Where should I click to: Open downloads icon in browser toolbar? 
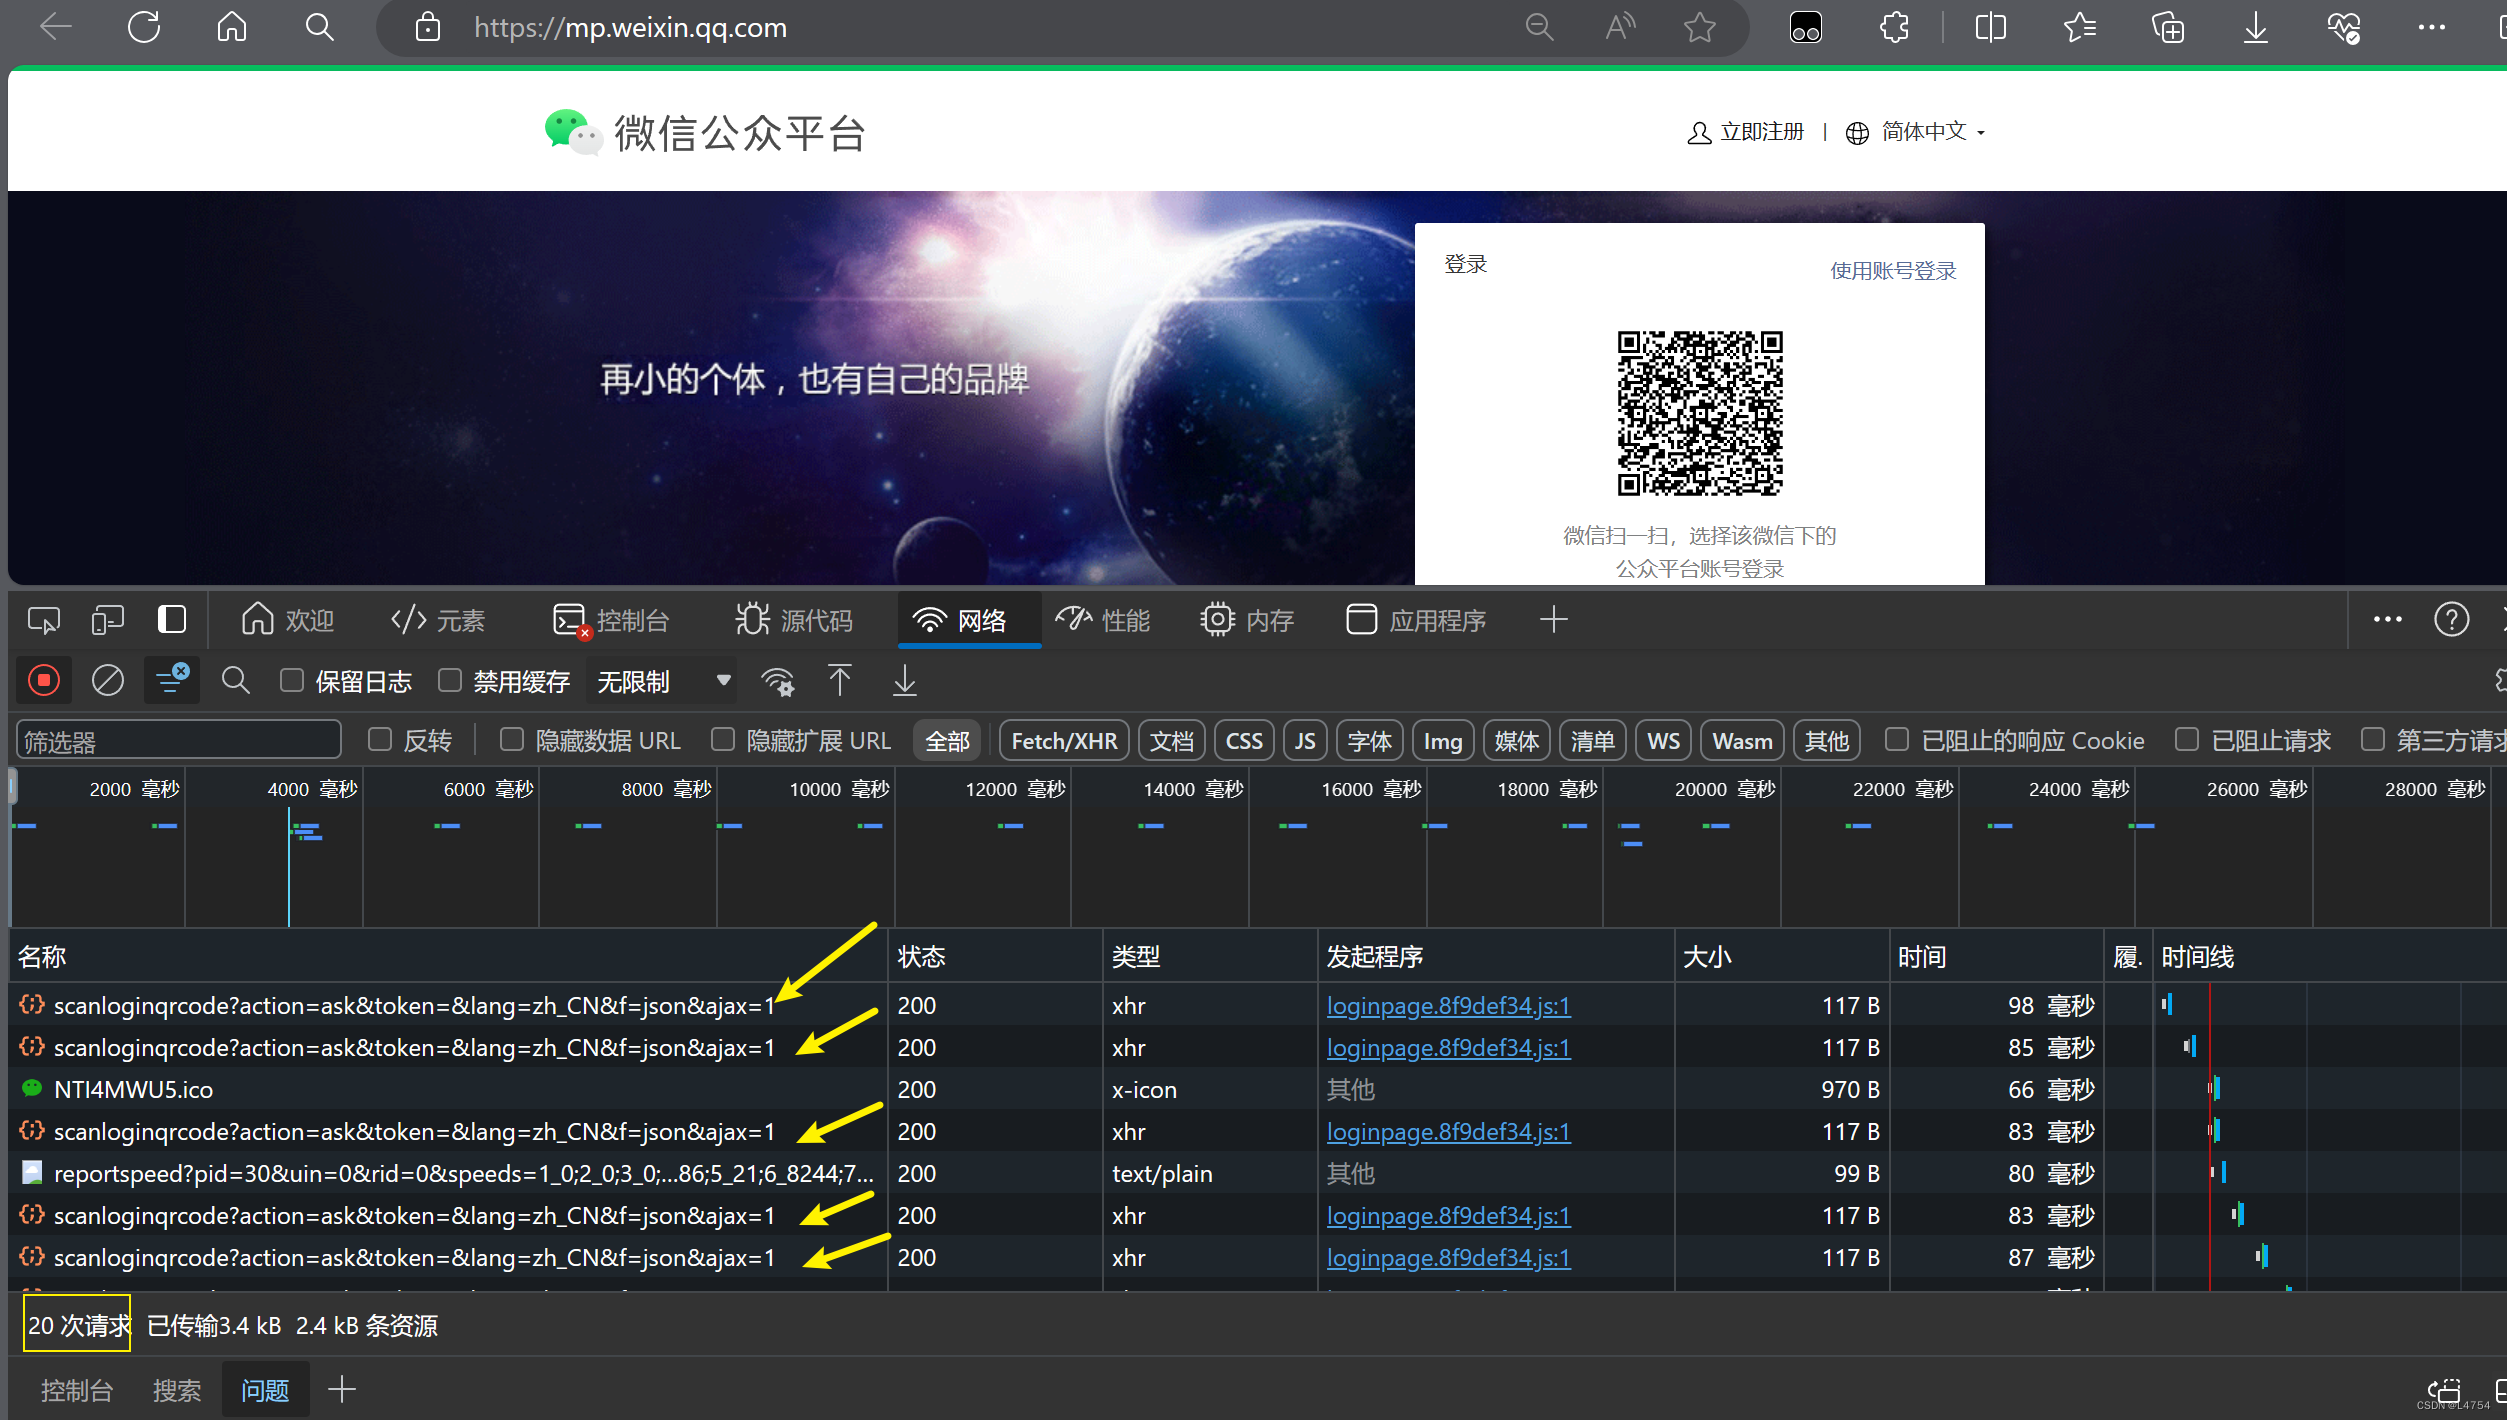2256,27
